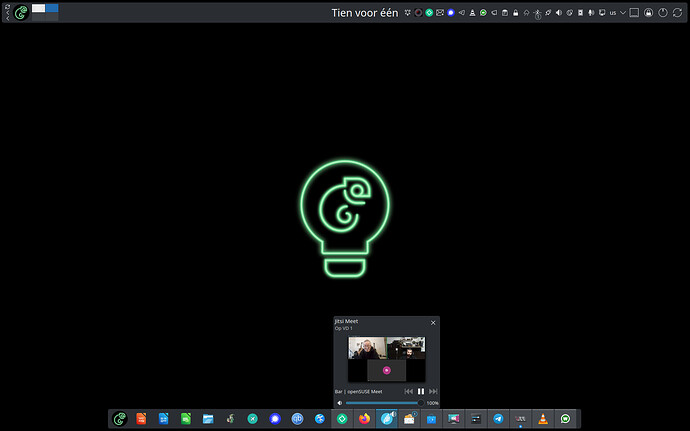Screen dimensions: 690x431
Task: Skip to previous track in Jitsi Meet tooltip
Action: [x=409, y=391]
